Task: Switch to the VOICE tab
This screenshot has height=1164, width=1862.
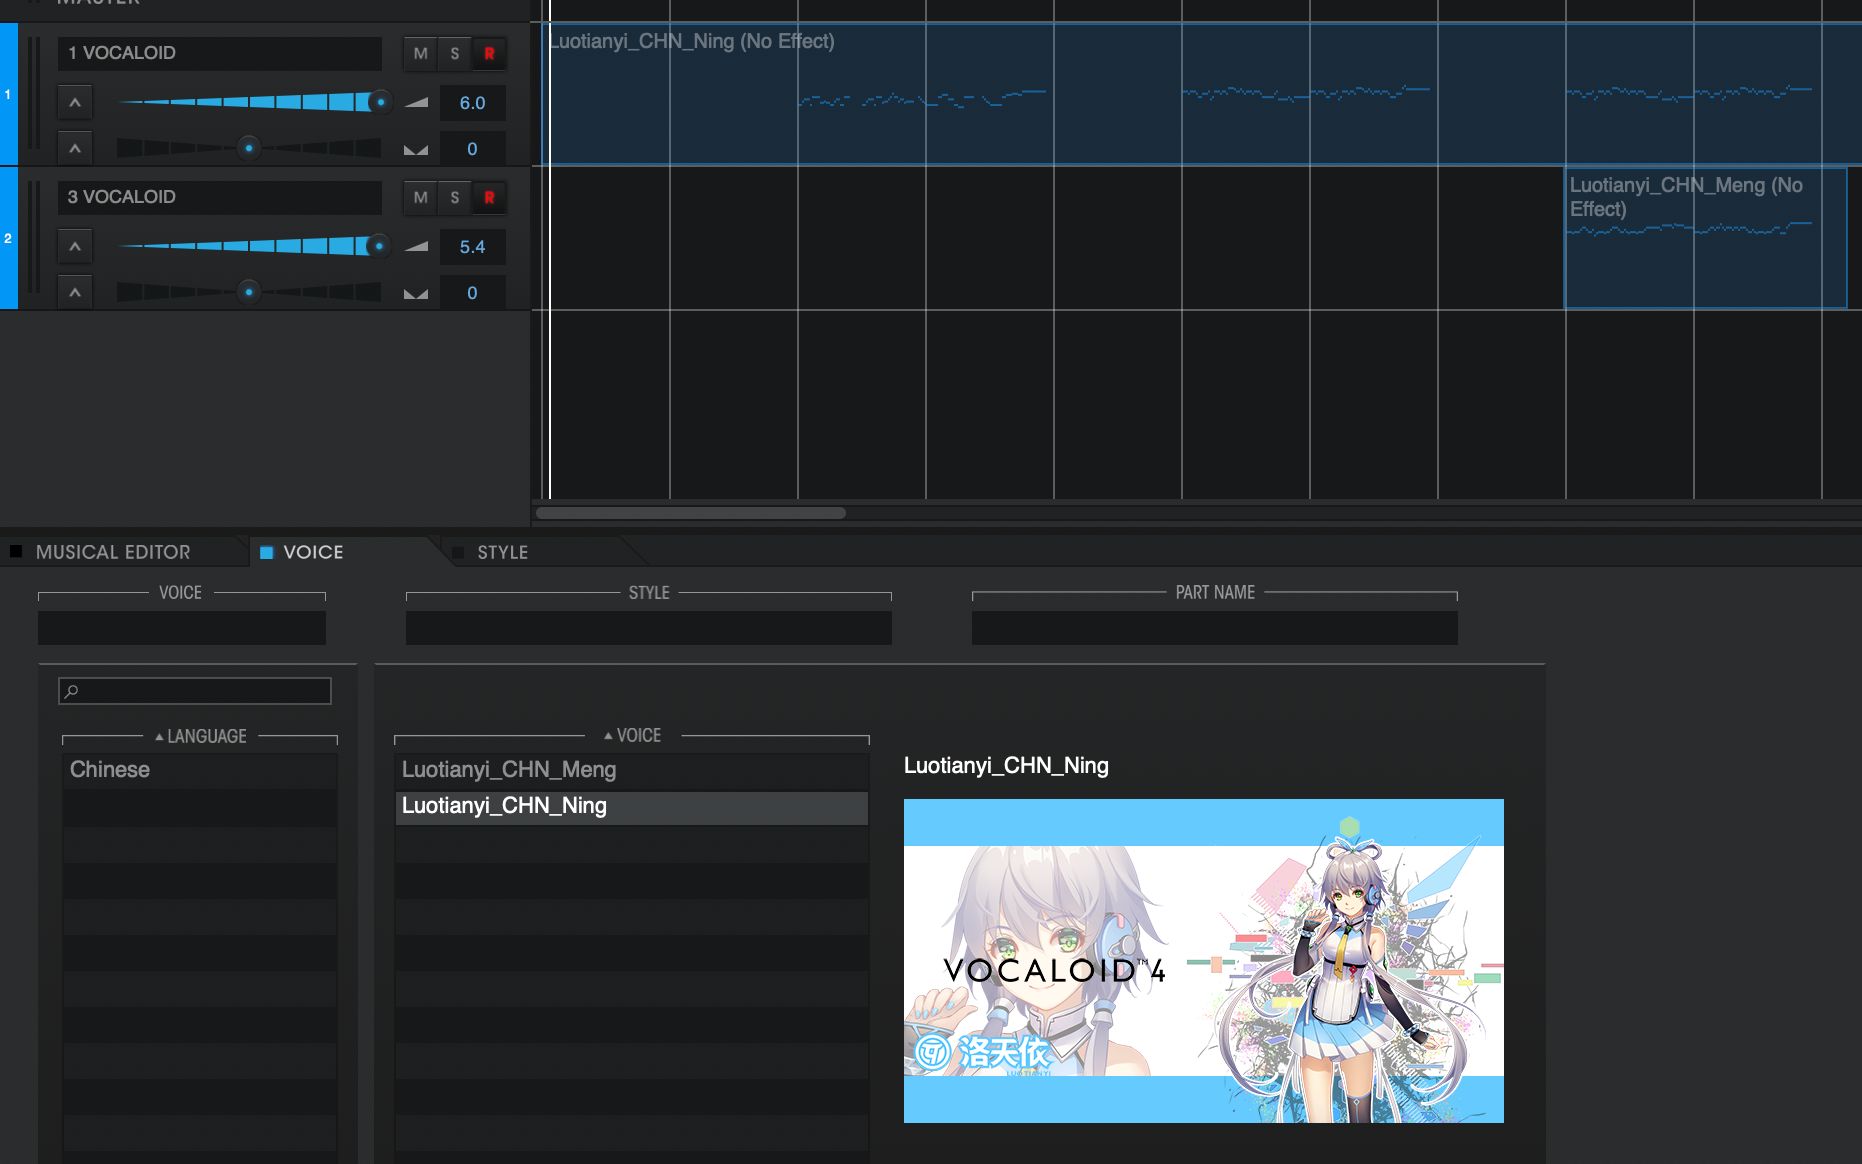Action: (x=313, y=552)
